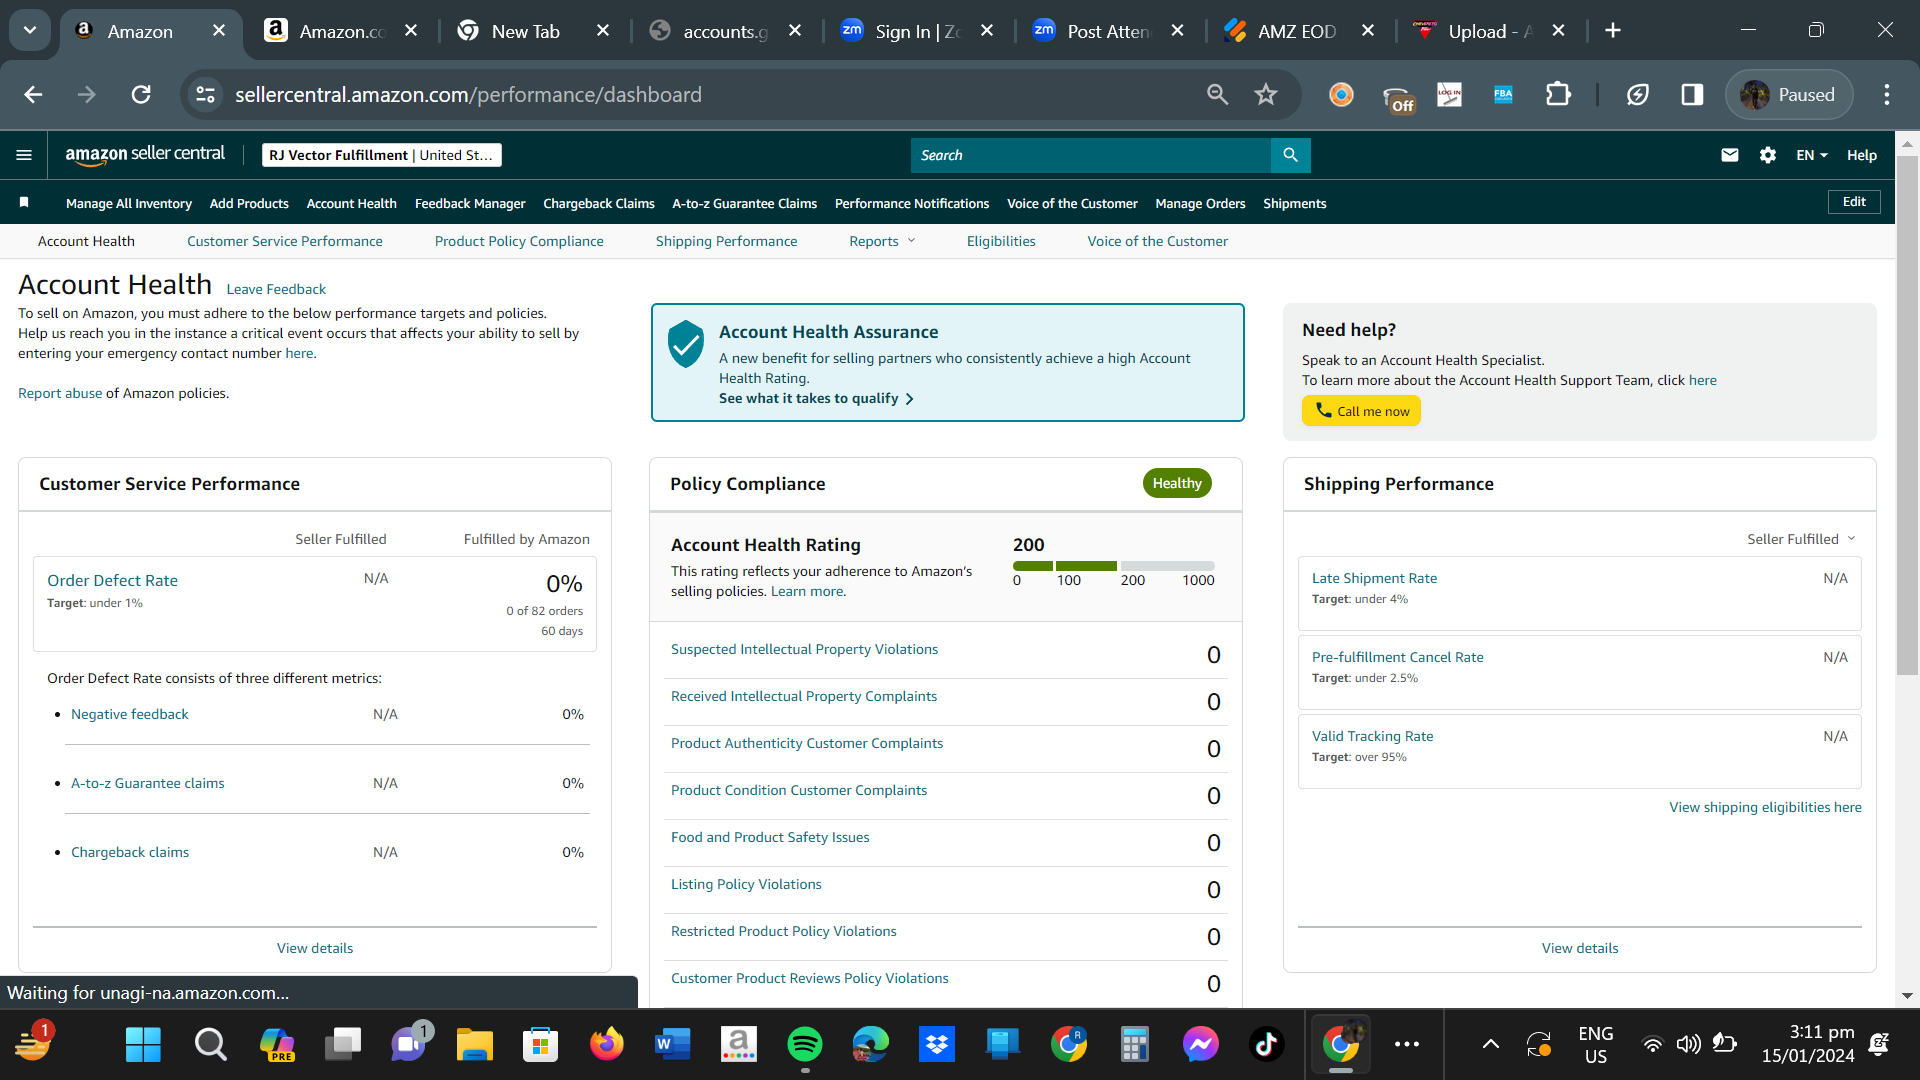Viewport: 1920px width, 1080px height.
Task: Click the site information icon in address bar
Action: point(205,94)
